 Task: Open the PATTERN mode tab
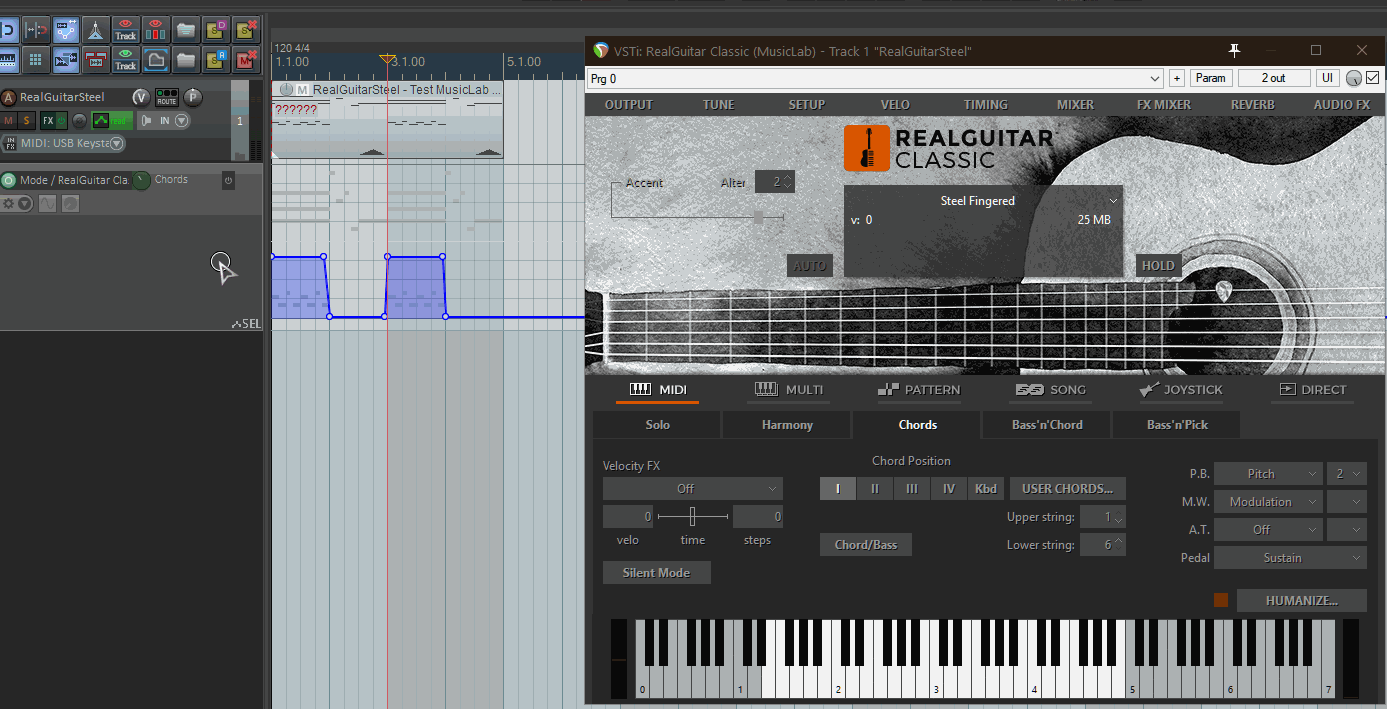pos(918,390)
